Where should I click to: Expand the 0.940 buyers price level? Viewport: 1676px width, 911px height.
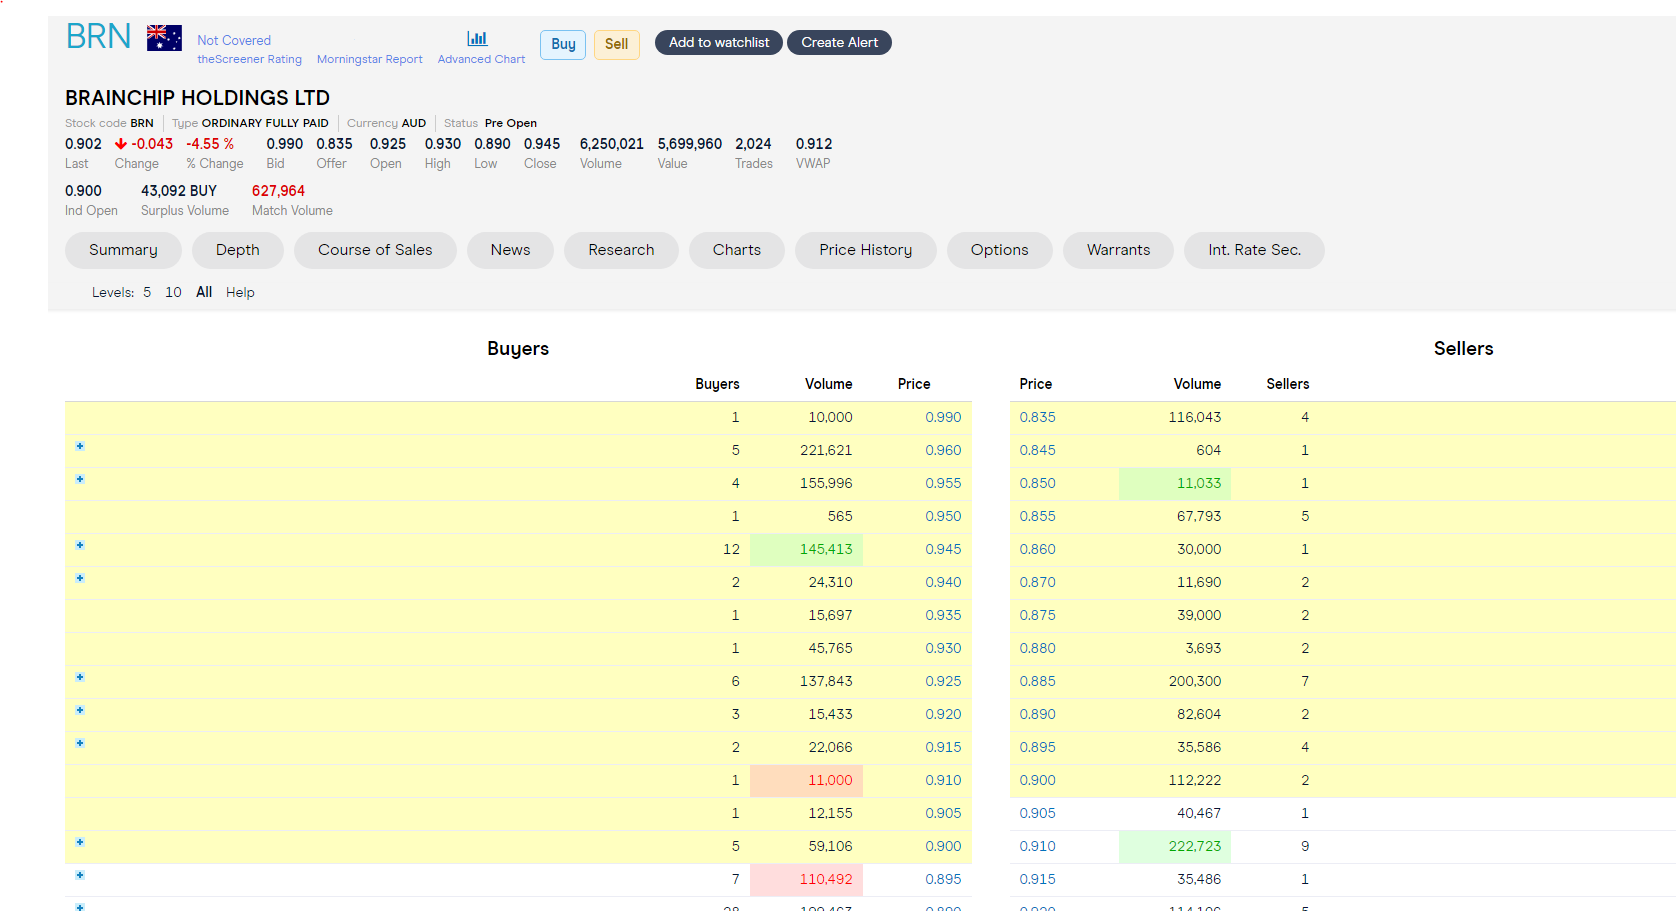coord(80,579)
